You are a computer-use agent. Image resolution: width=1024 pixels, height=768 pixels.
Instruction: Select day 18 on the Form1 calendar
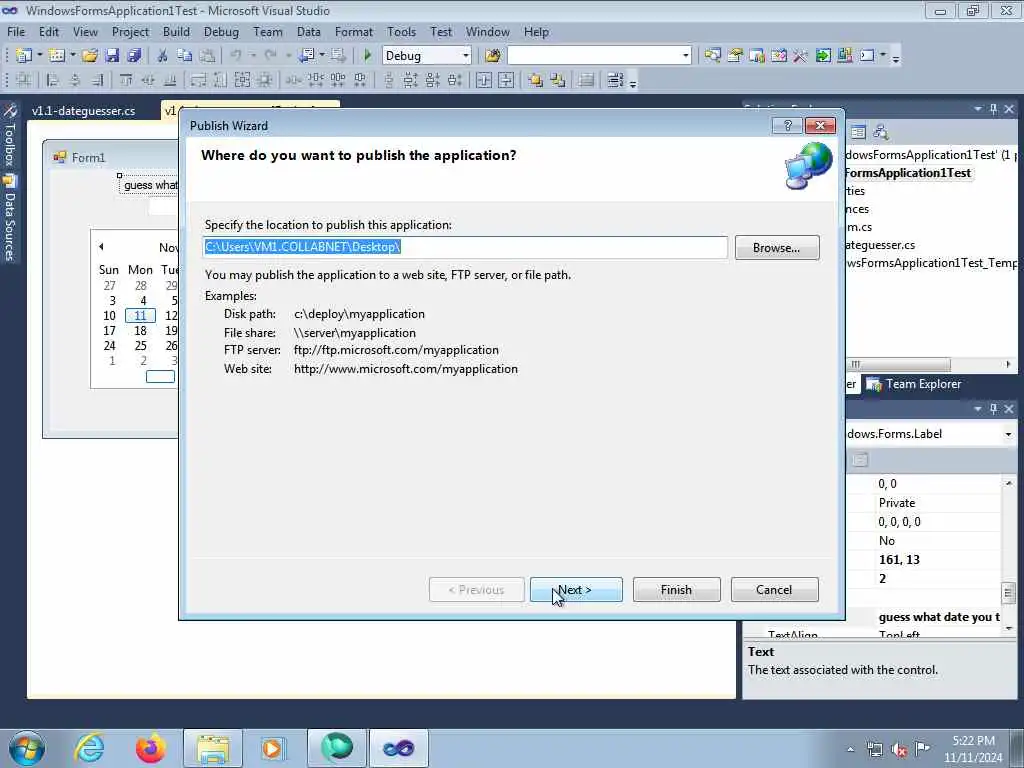pos(140,331)
